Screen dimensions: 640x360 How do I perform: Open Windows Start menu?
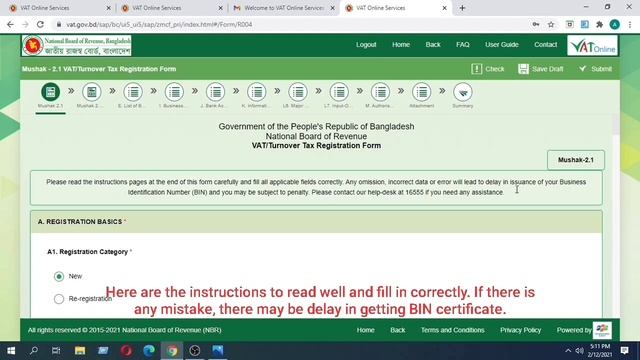click(11, 351)
